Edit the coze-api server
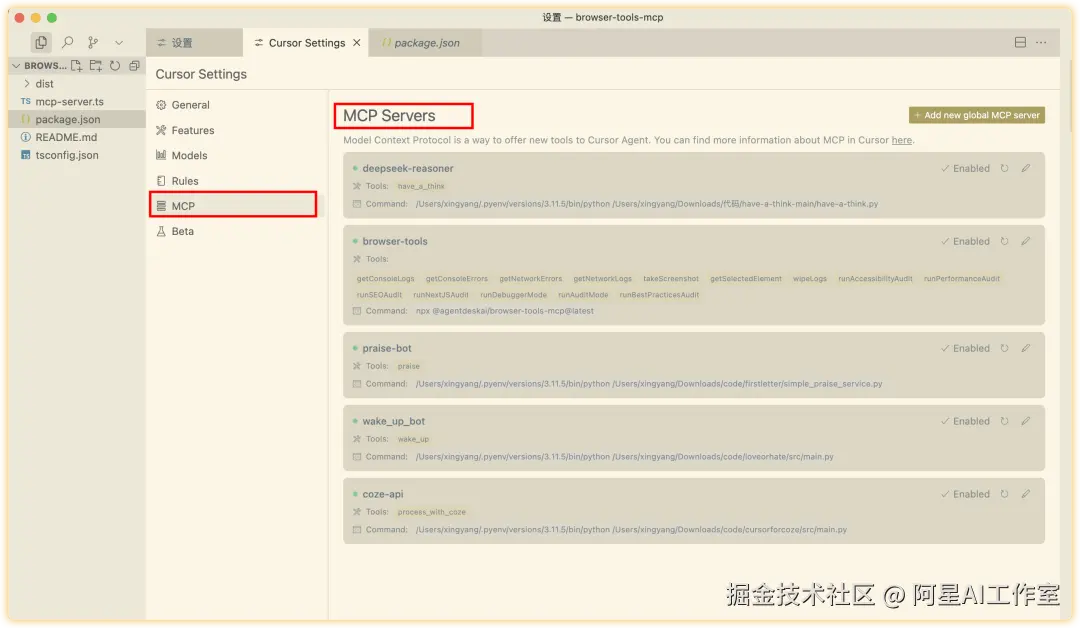The height and width of the screenshot is (628, 1080). [x=1026, y=494]
